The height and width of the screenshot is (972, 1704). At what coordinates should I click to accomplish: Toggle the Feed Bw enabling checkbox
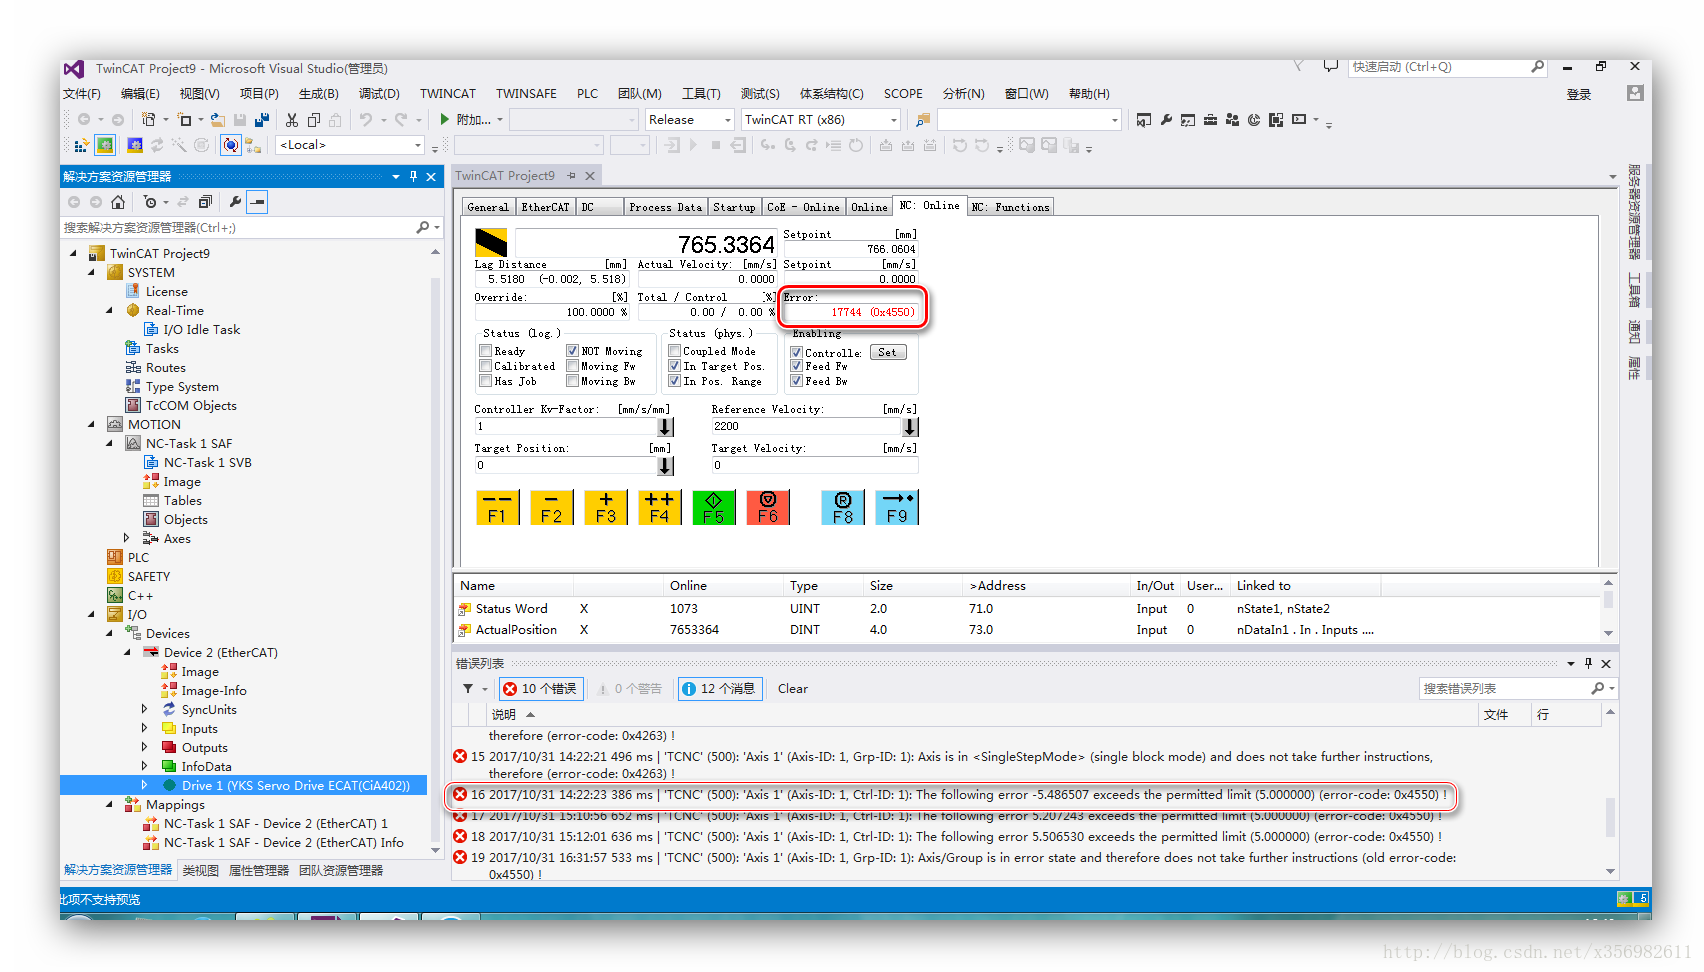pyautogui.click(x=797, y=381)
